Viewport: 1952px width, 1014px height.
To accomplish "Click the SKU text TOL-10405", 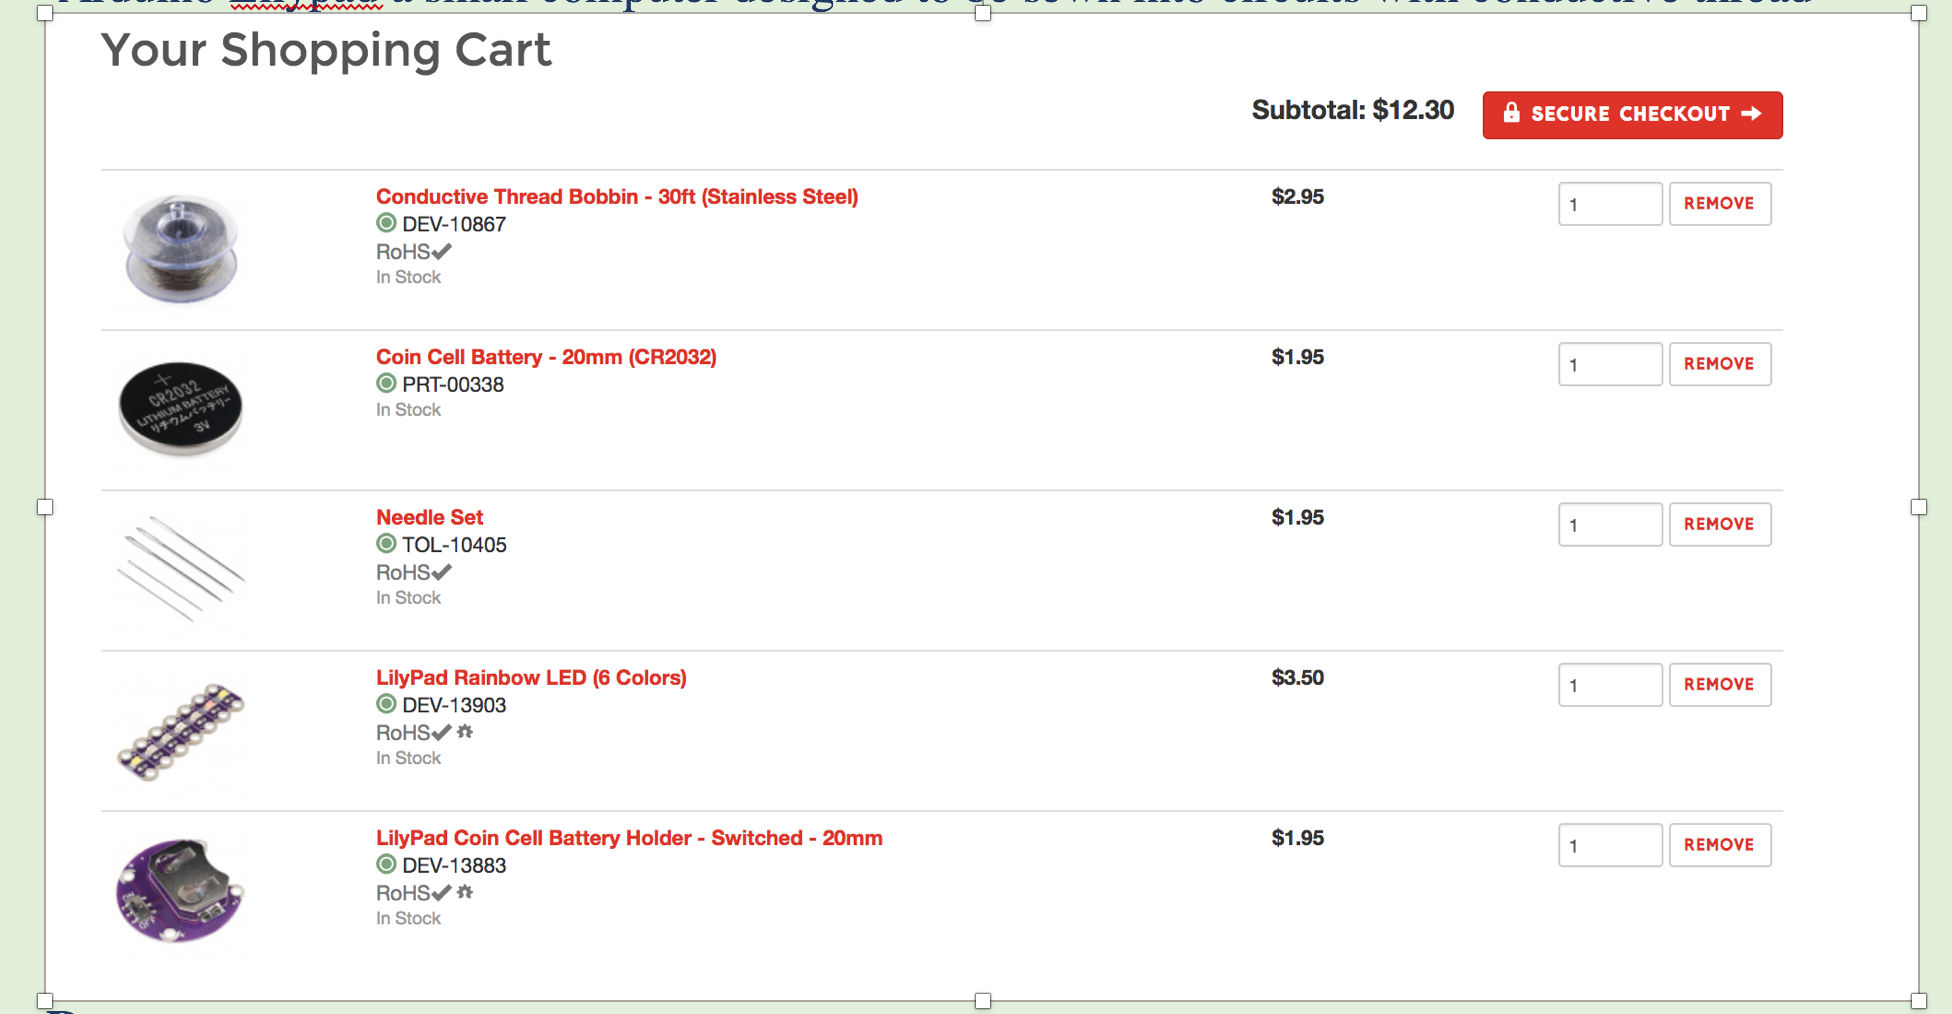I will (454, 545).
